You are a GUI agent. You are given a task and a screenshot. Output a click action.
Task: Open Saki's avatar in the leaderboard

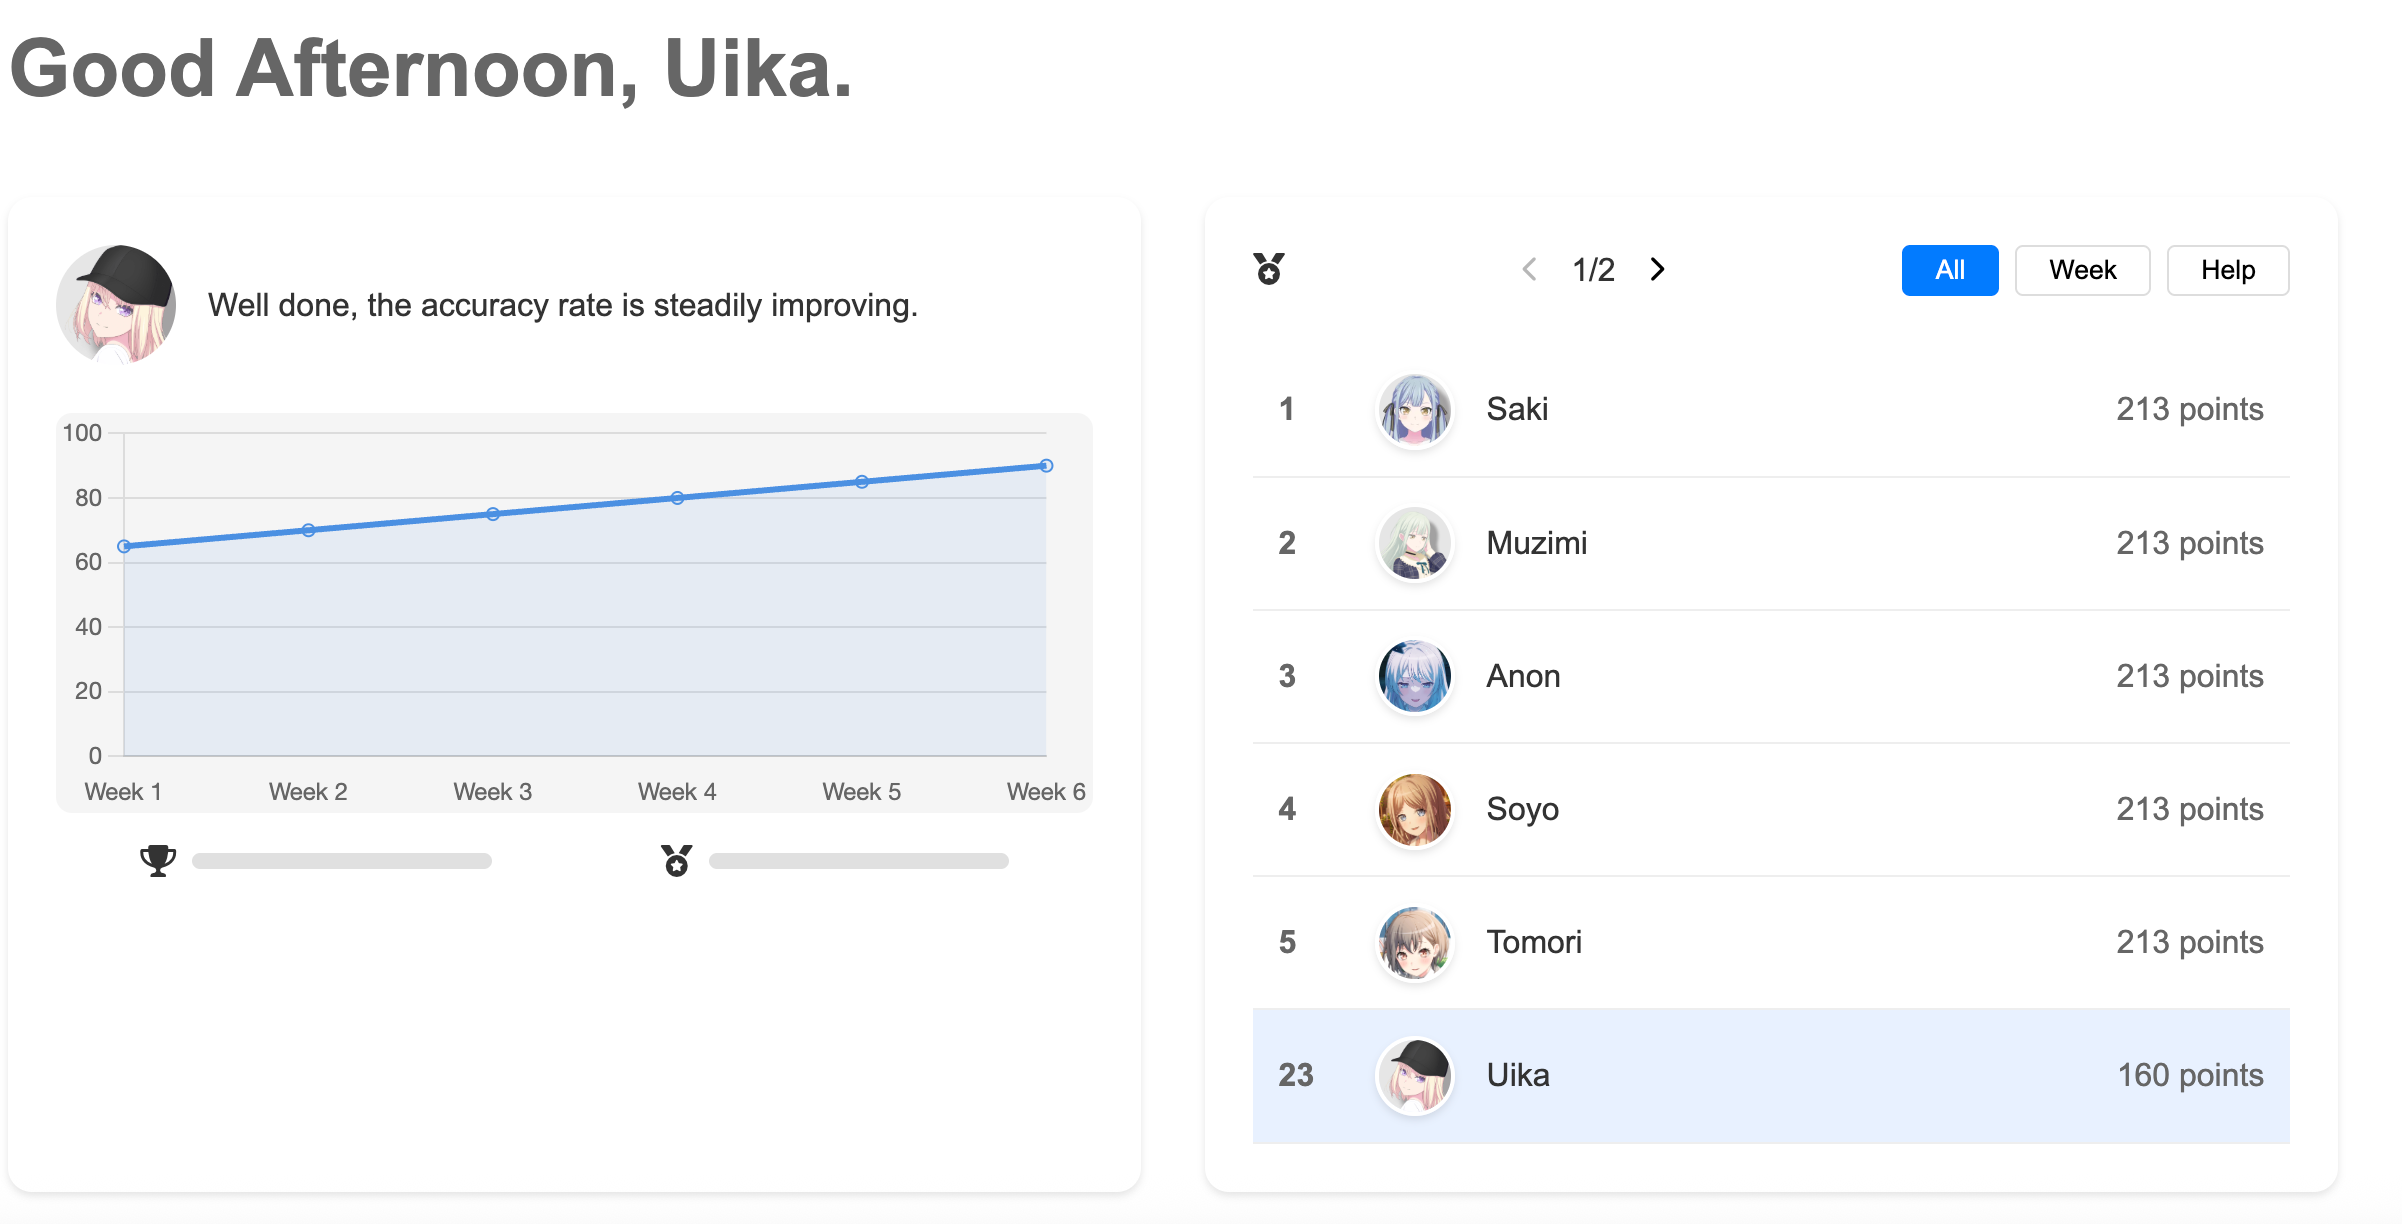coord(1415,410)
